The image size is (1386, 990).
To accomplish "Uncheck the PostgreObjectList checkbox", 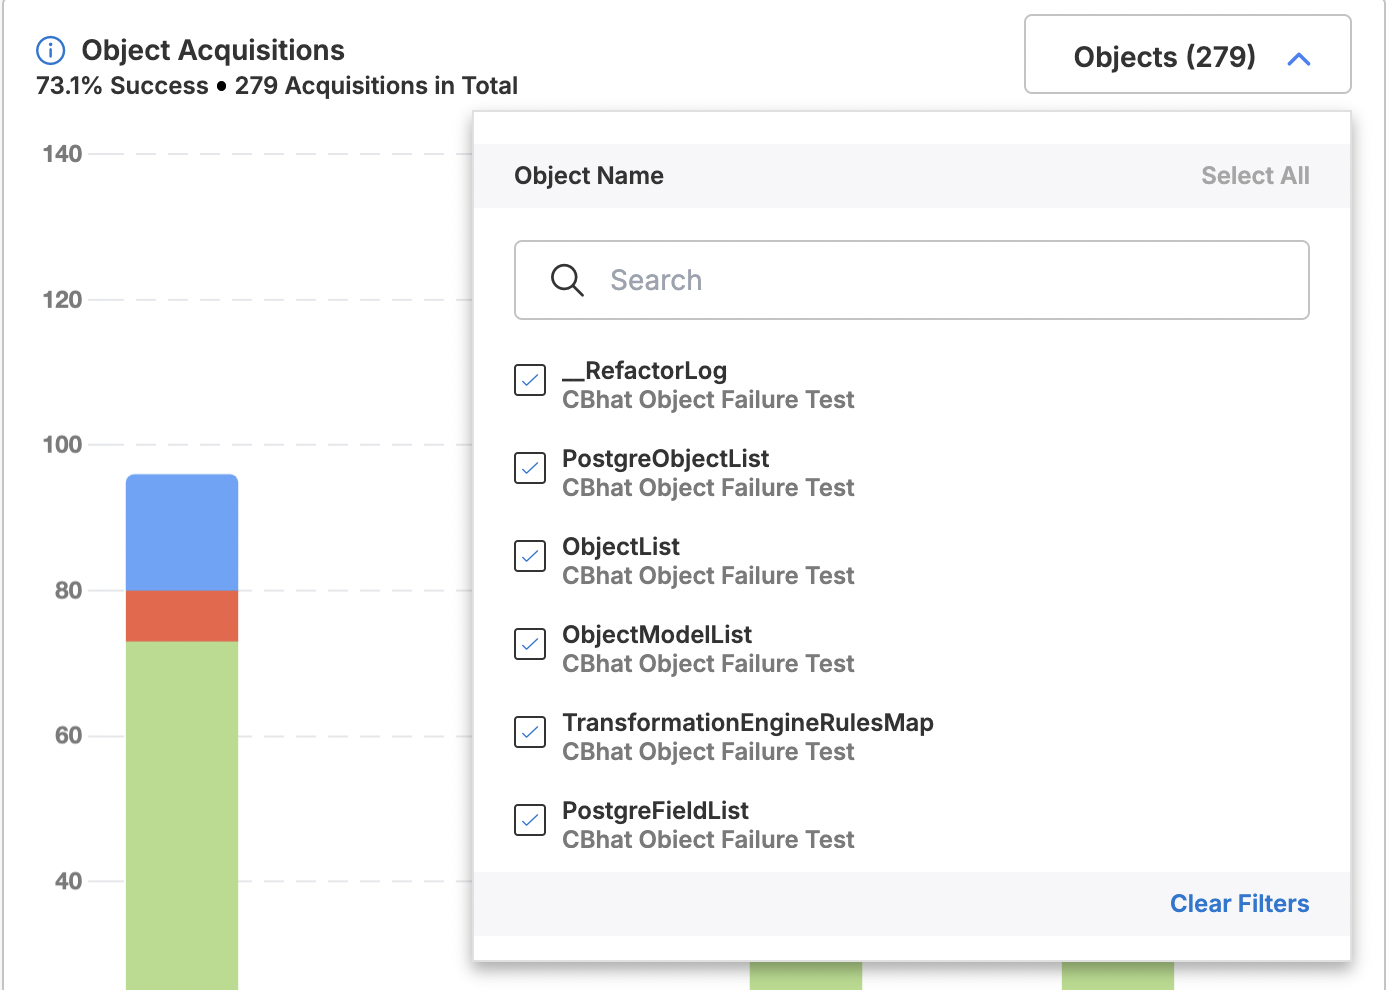I will [x=530, y=468].
